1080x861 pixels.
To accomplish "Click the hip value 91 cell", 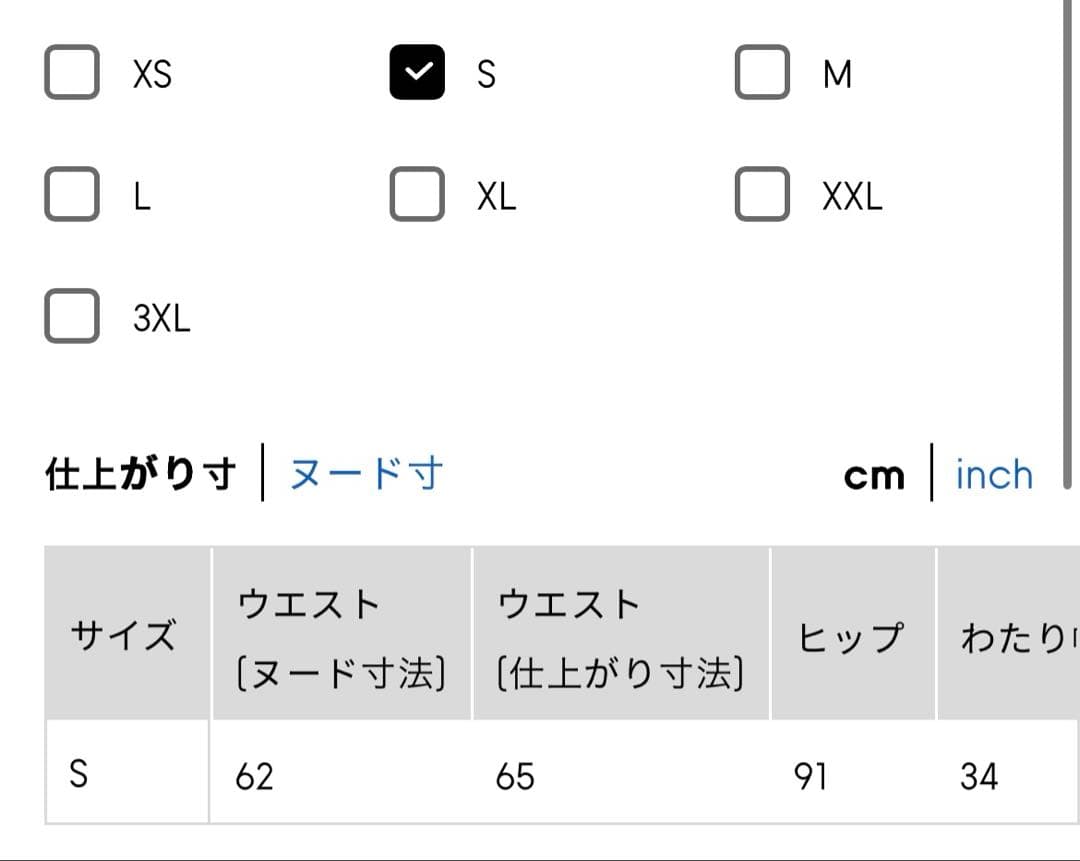I will tap(810, 776).
